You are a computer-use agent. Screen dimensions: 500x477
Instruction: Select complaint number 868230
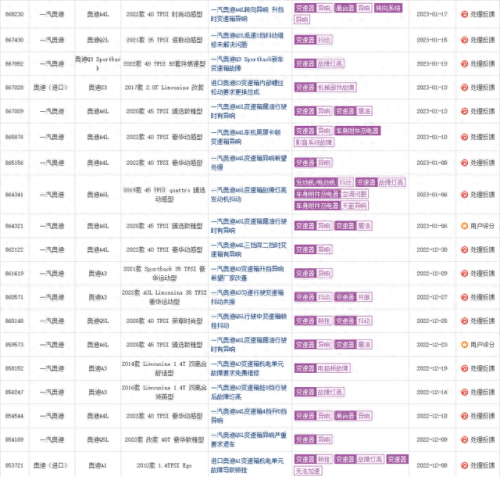[14, 14]
